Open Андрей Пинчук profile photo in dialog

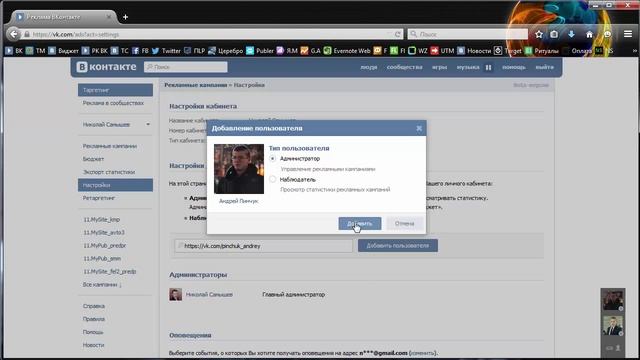pos(239,169)
